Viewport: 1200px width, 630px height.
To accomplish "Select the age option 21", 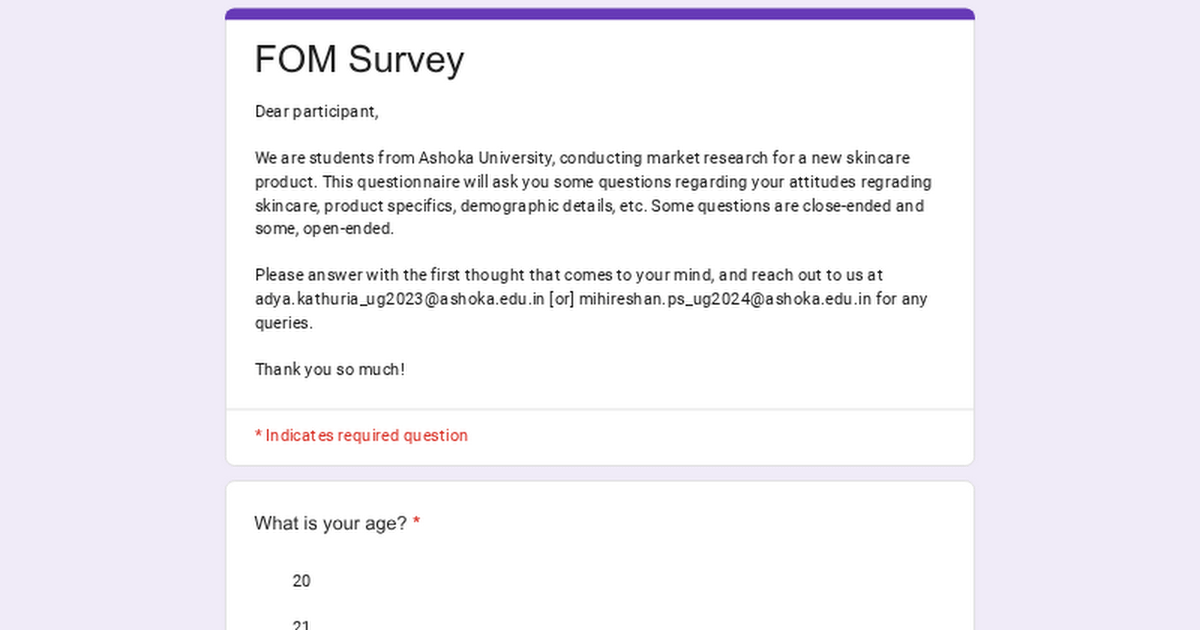I will (x=301, y=625).
